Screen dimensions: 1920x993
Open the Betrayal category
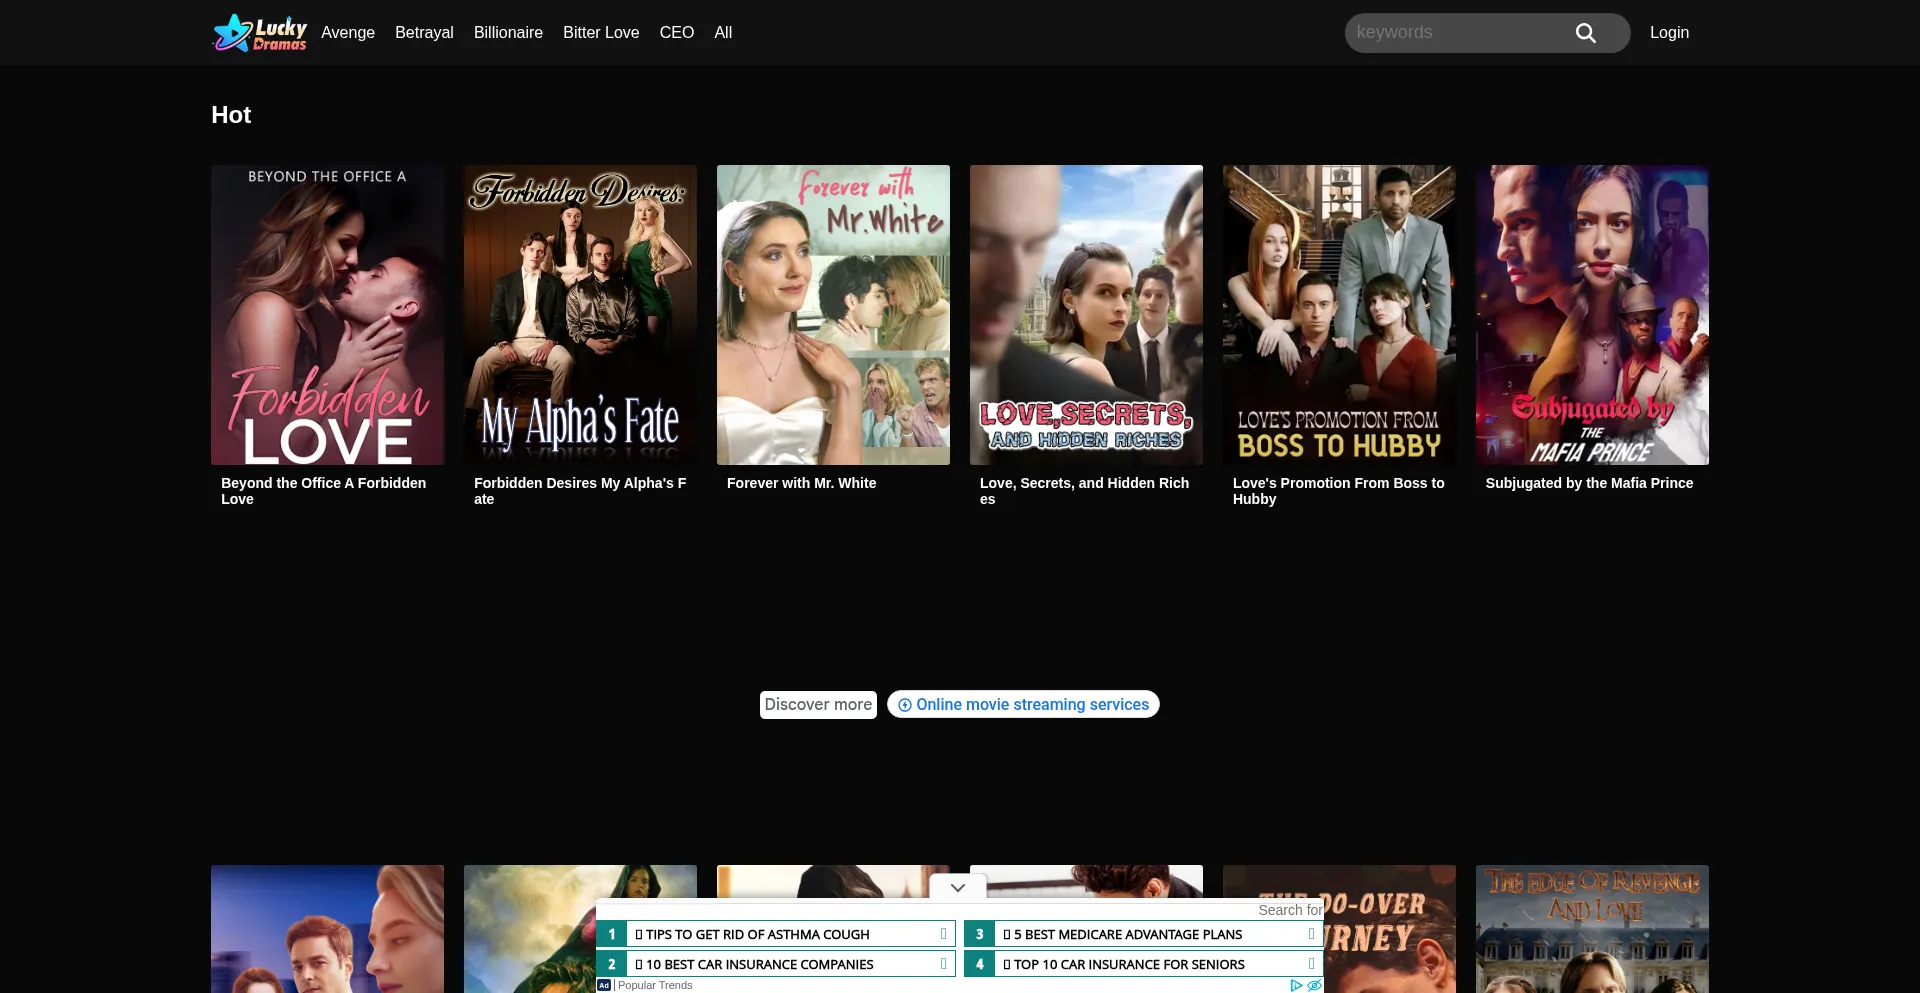point(423,32)
